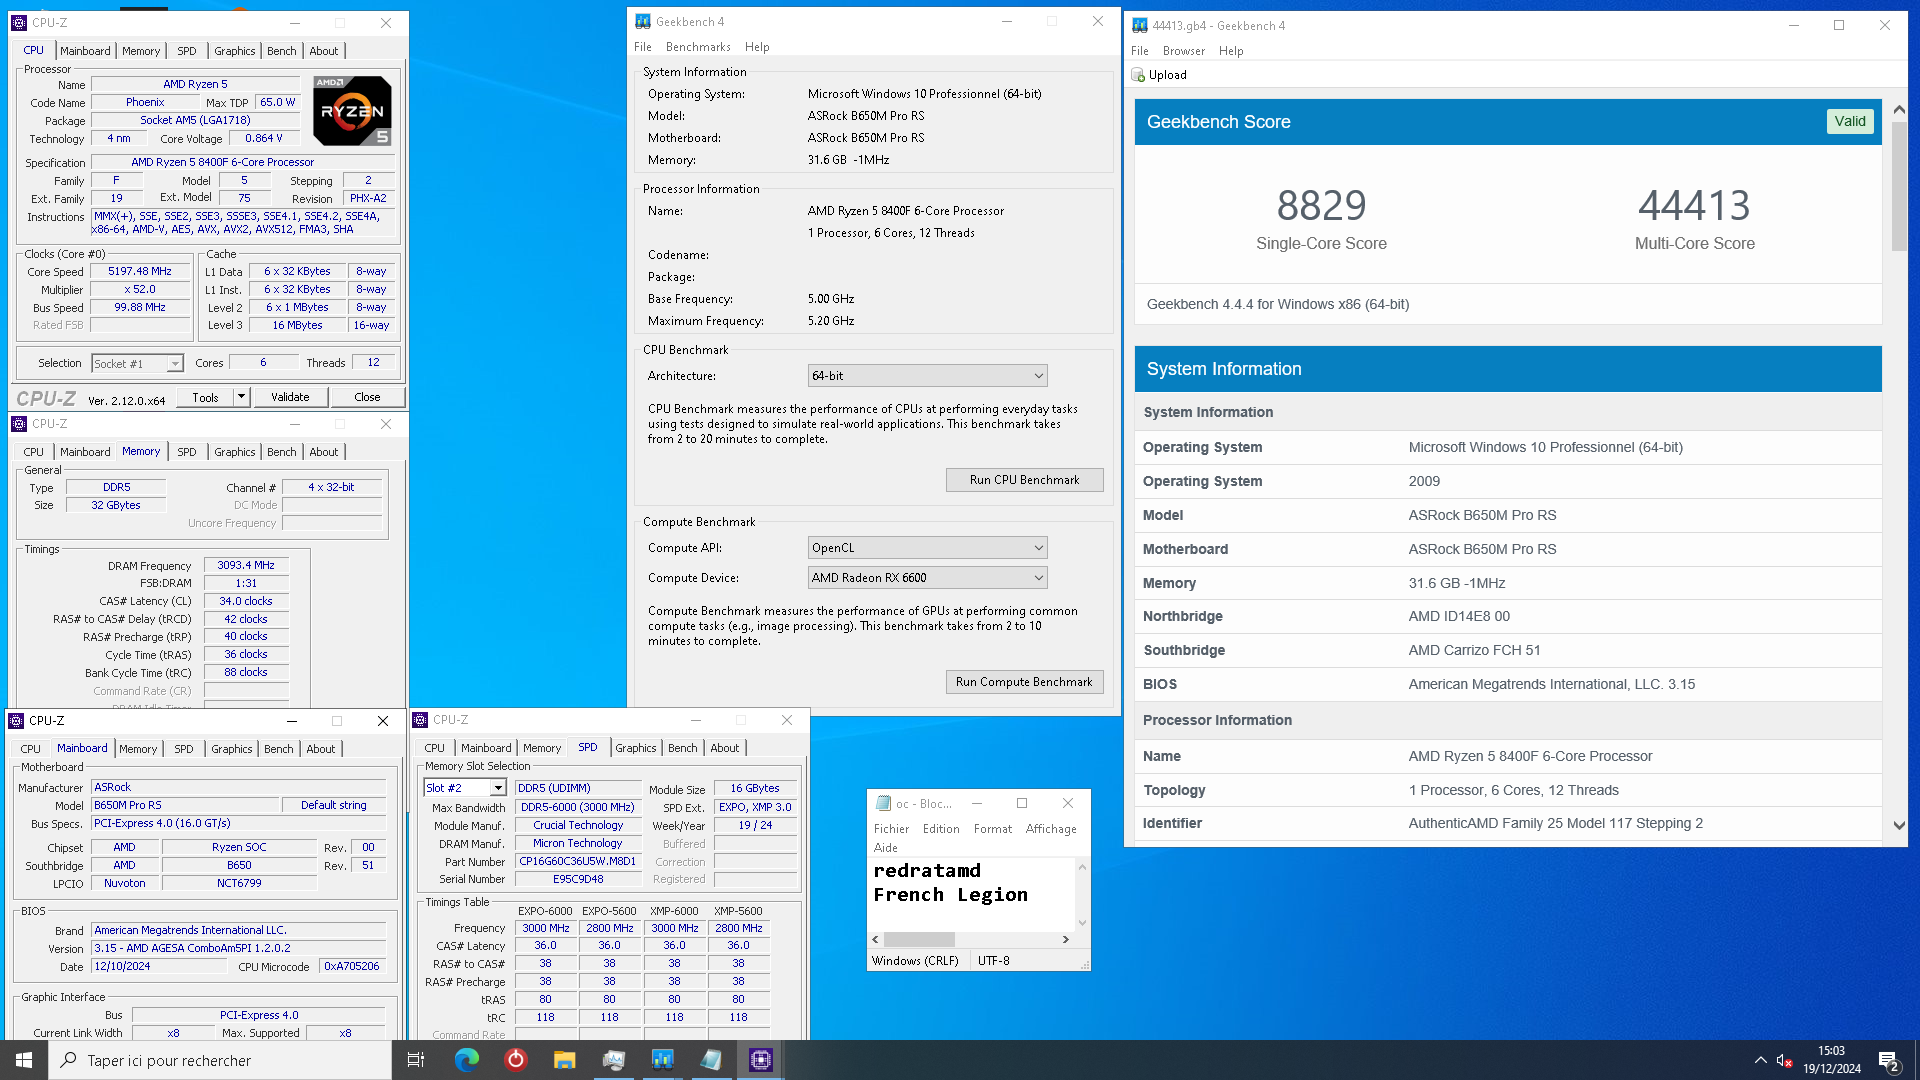Open the Memory tab in Mainboard CPU-Z window

(x=138, y=749)
